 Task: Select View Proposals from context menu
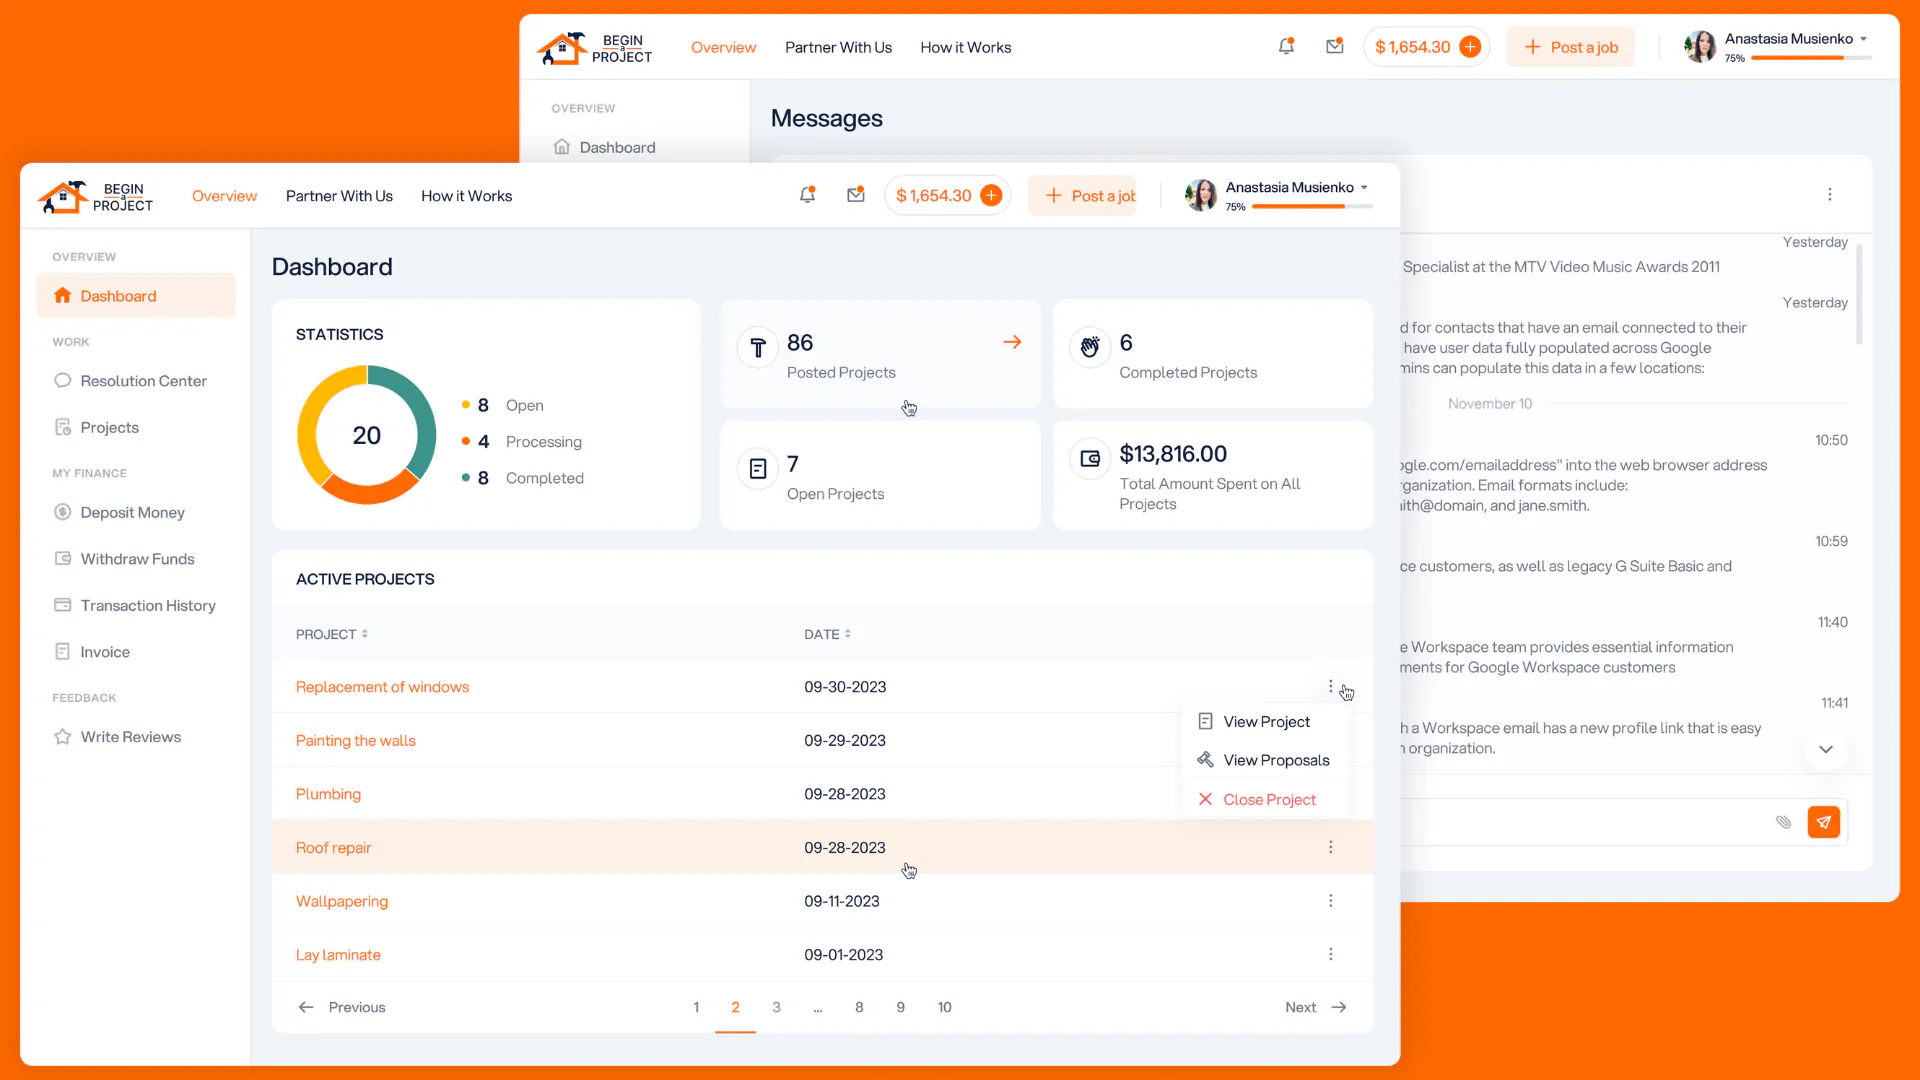[1265, 760]
